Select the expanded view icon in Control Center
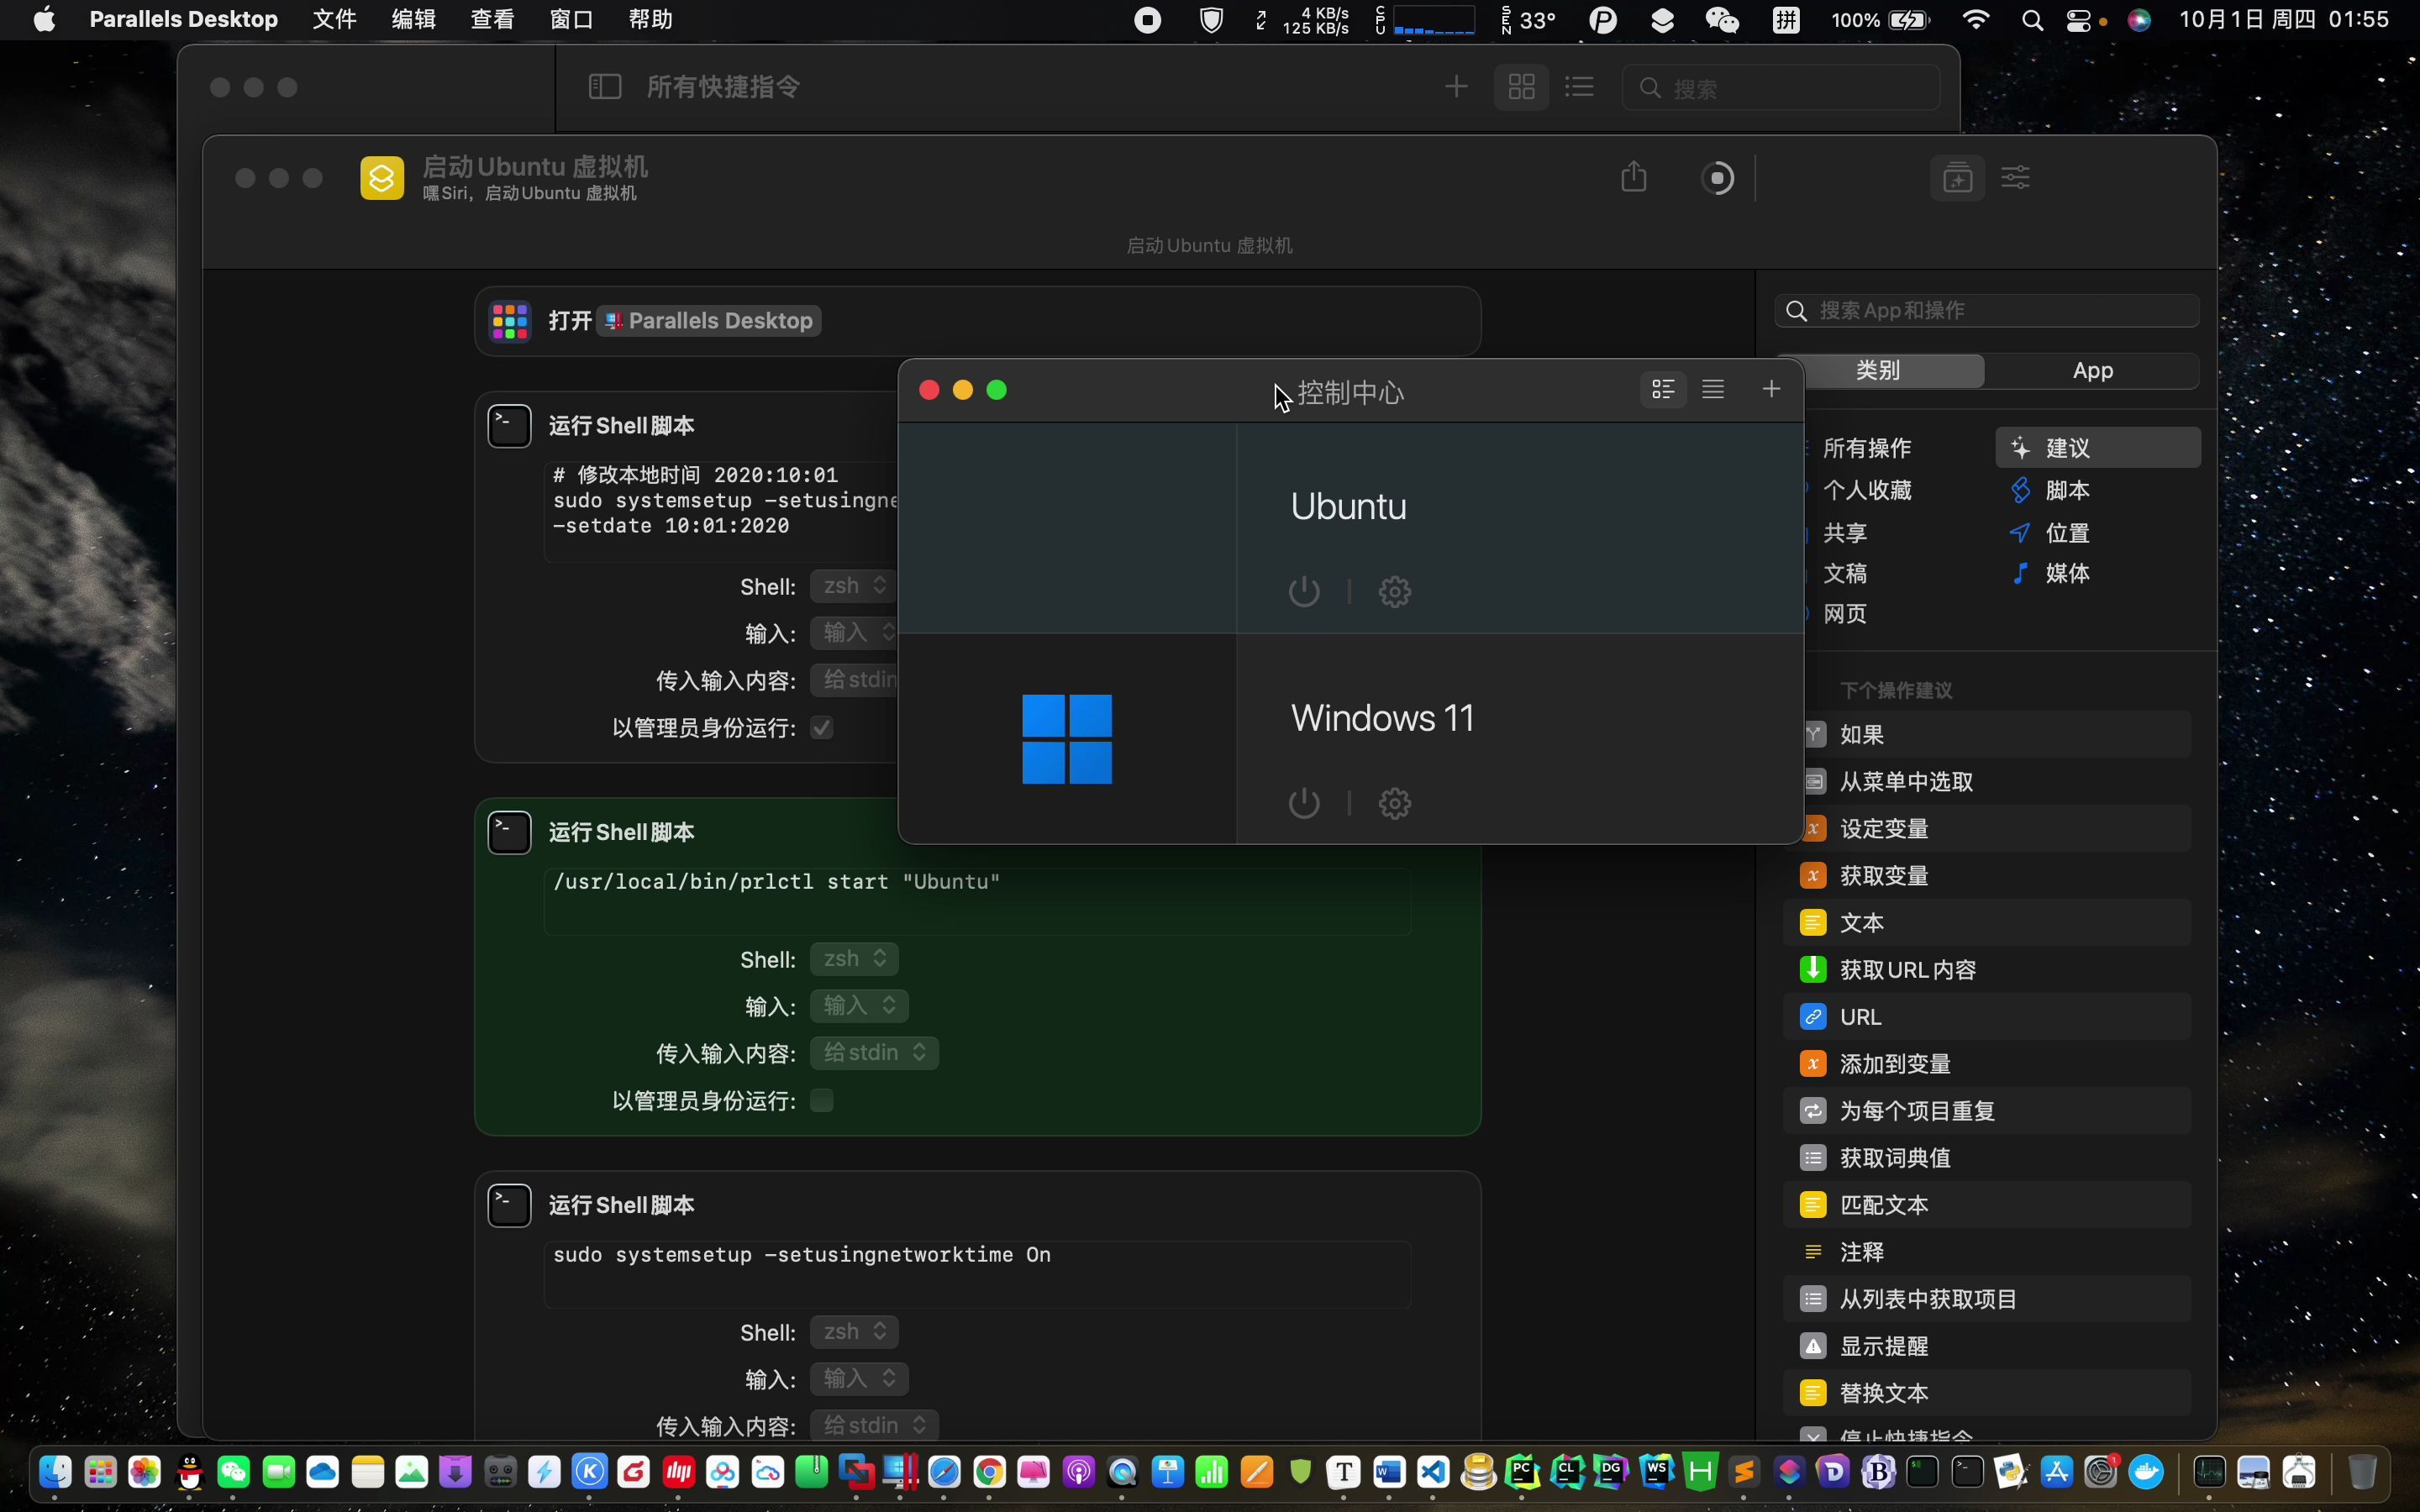Image resolution: width=2420 pixels, height=1512 pixels. (x=1663, y=389)
